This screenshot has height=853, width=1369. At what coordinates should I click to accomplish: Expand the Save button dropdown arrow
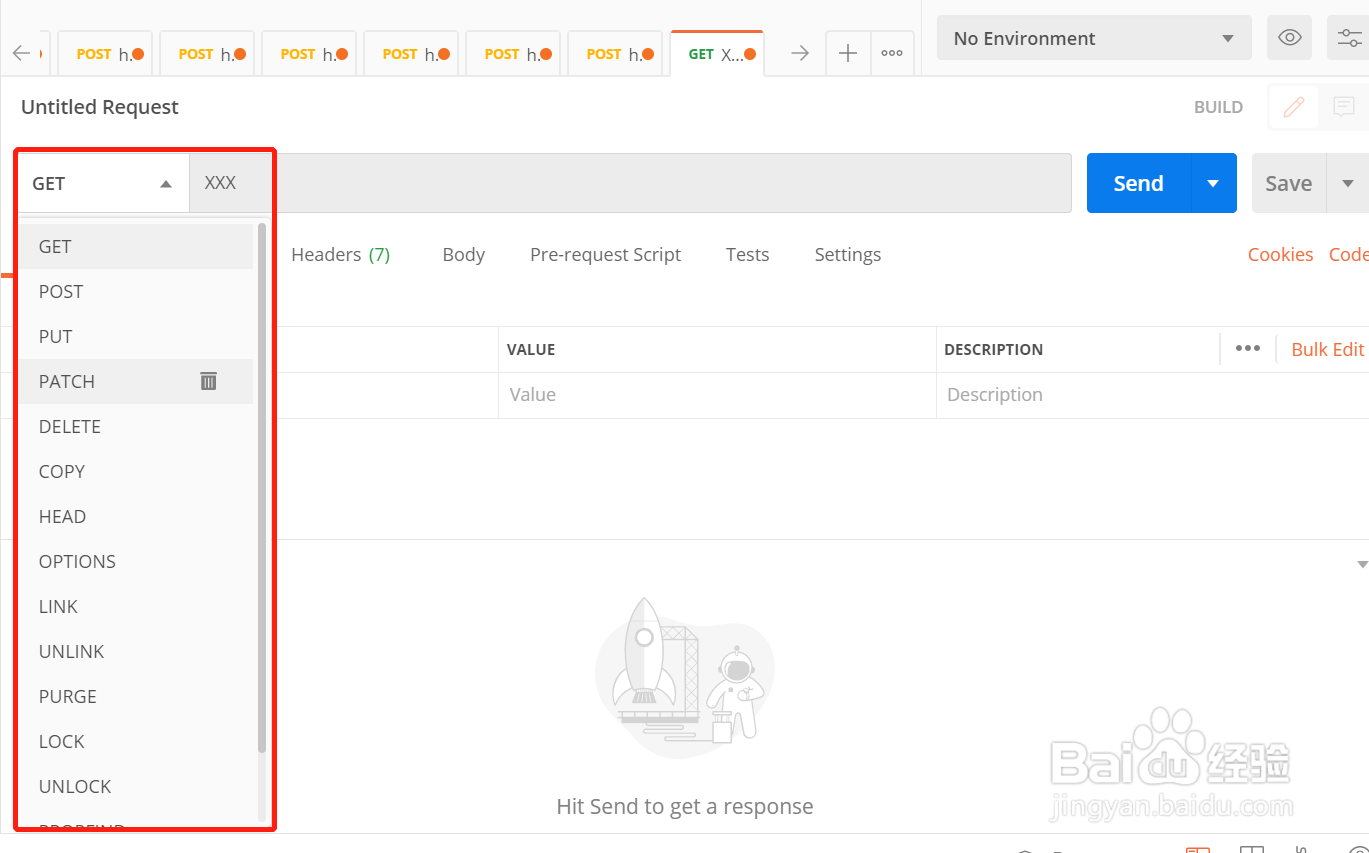point(1347,183)
